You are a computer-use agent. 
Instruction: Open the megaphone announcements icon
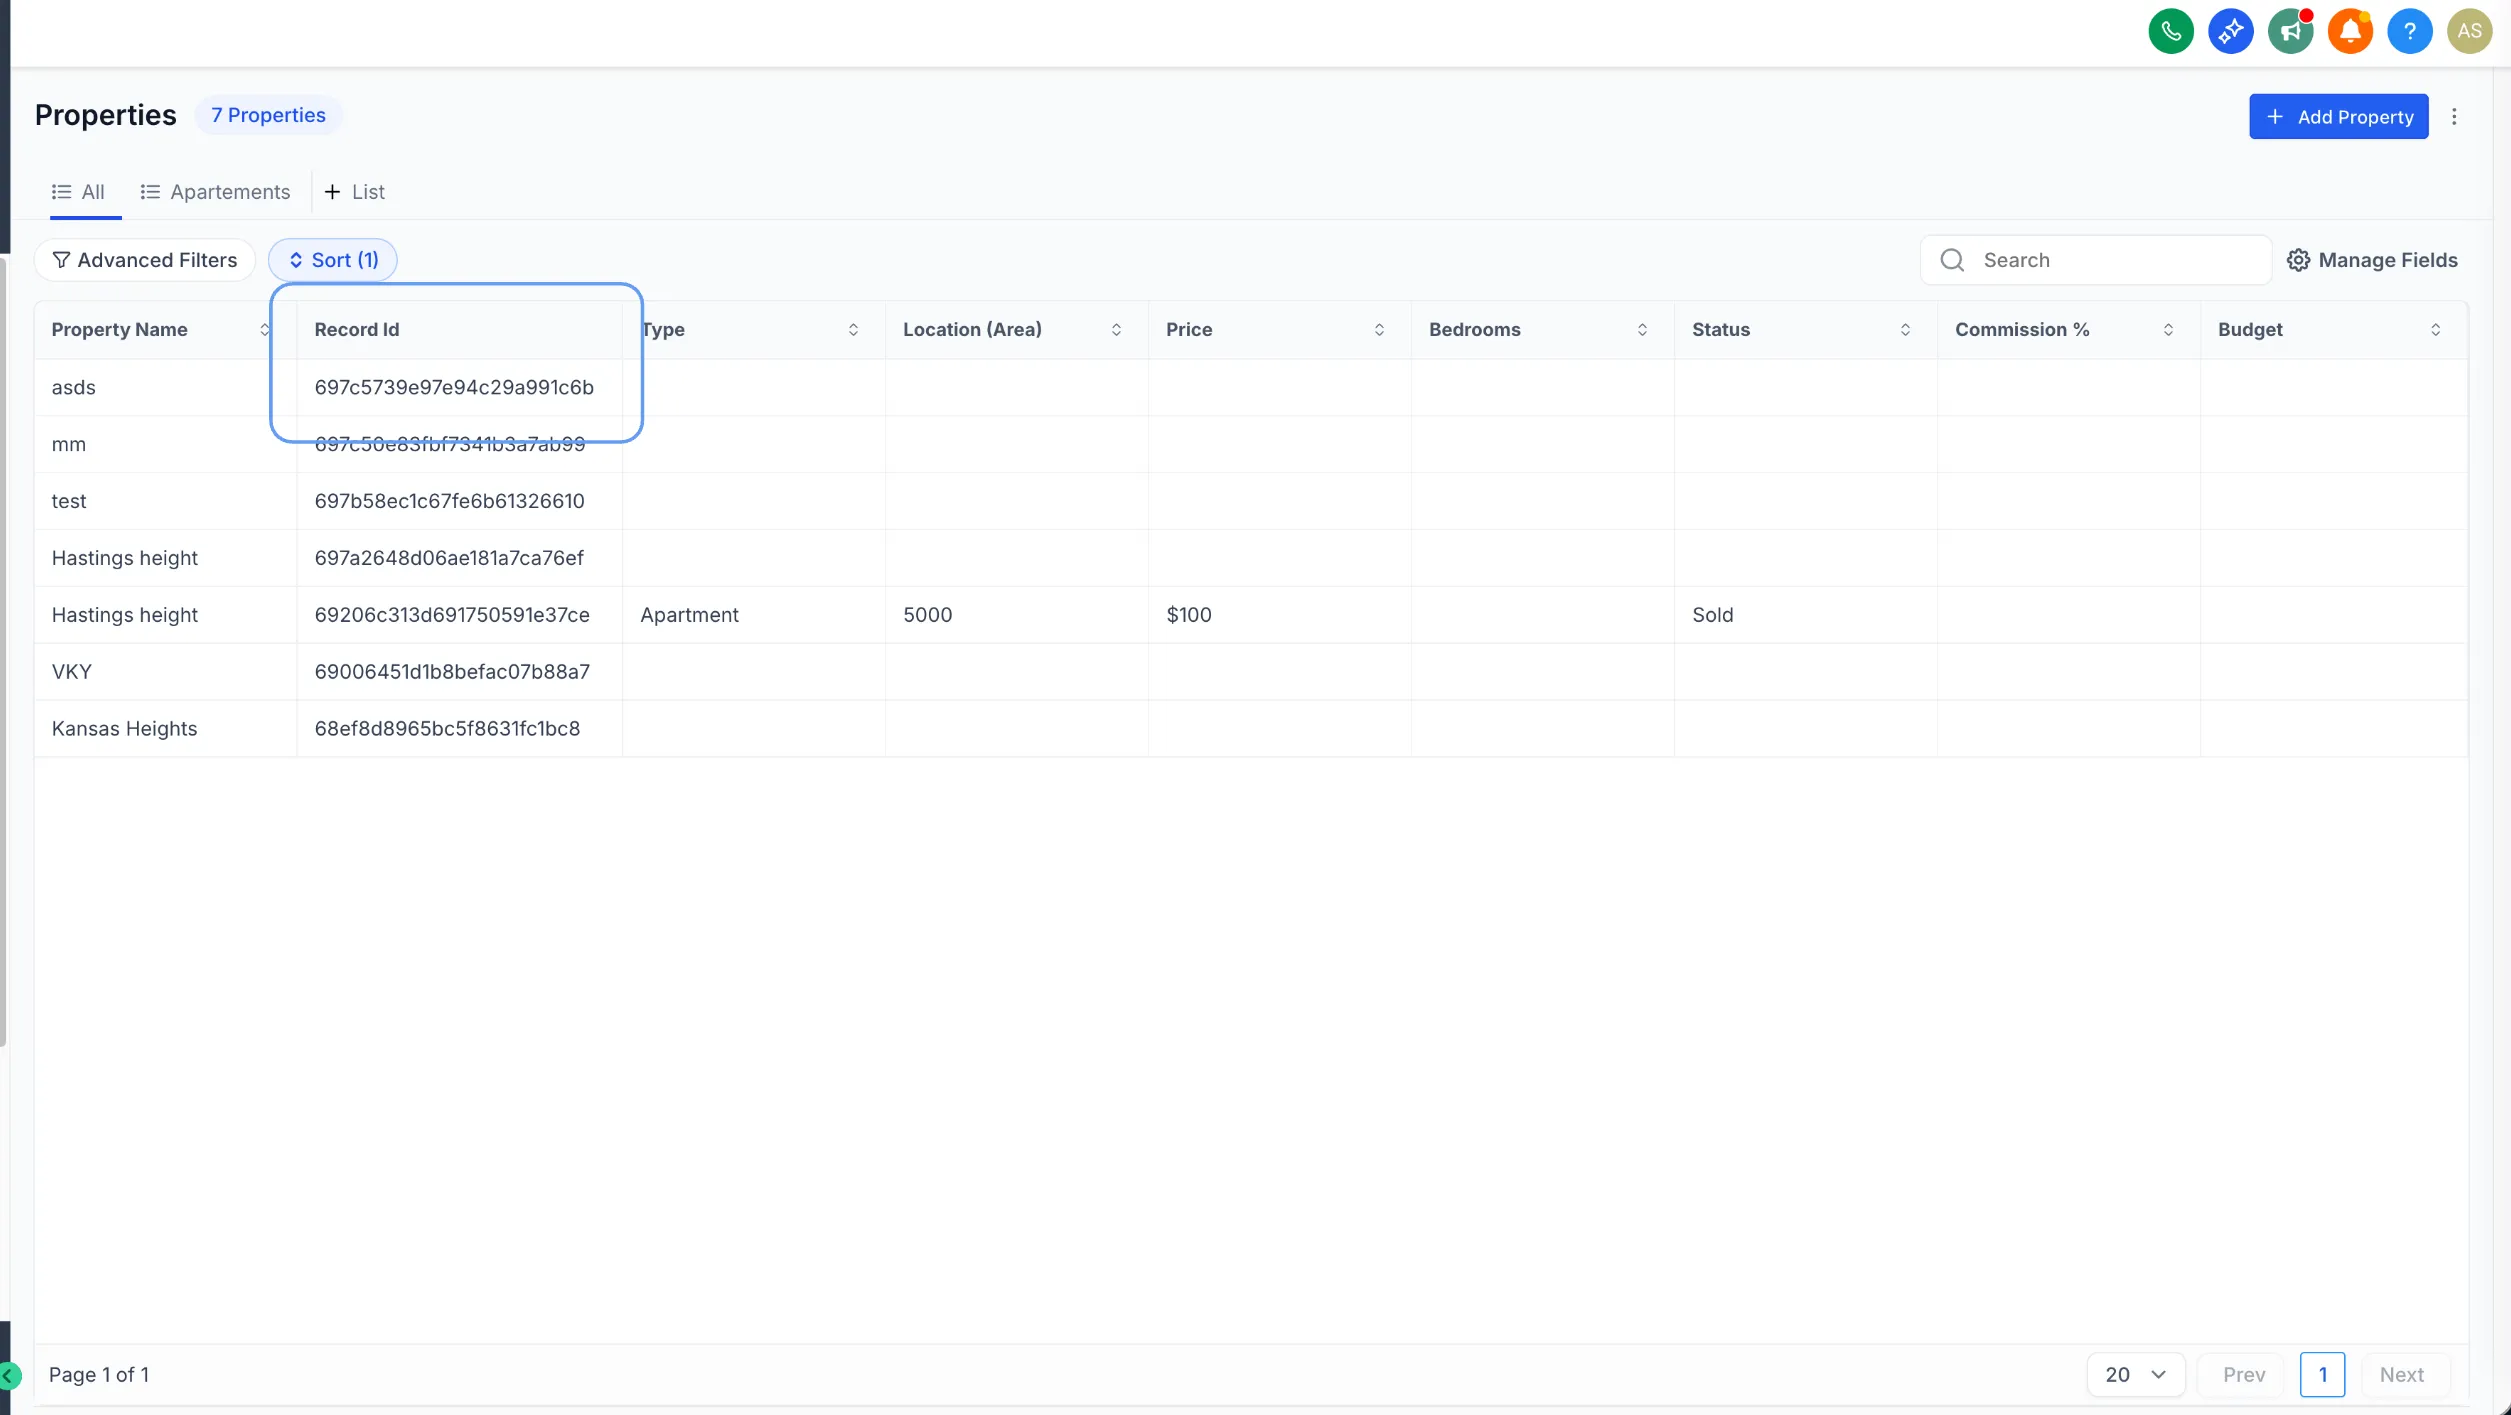[2290, 31]
